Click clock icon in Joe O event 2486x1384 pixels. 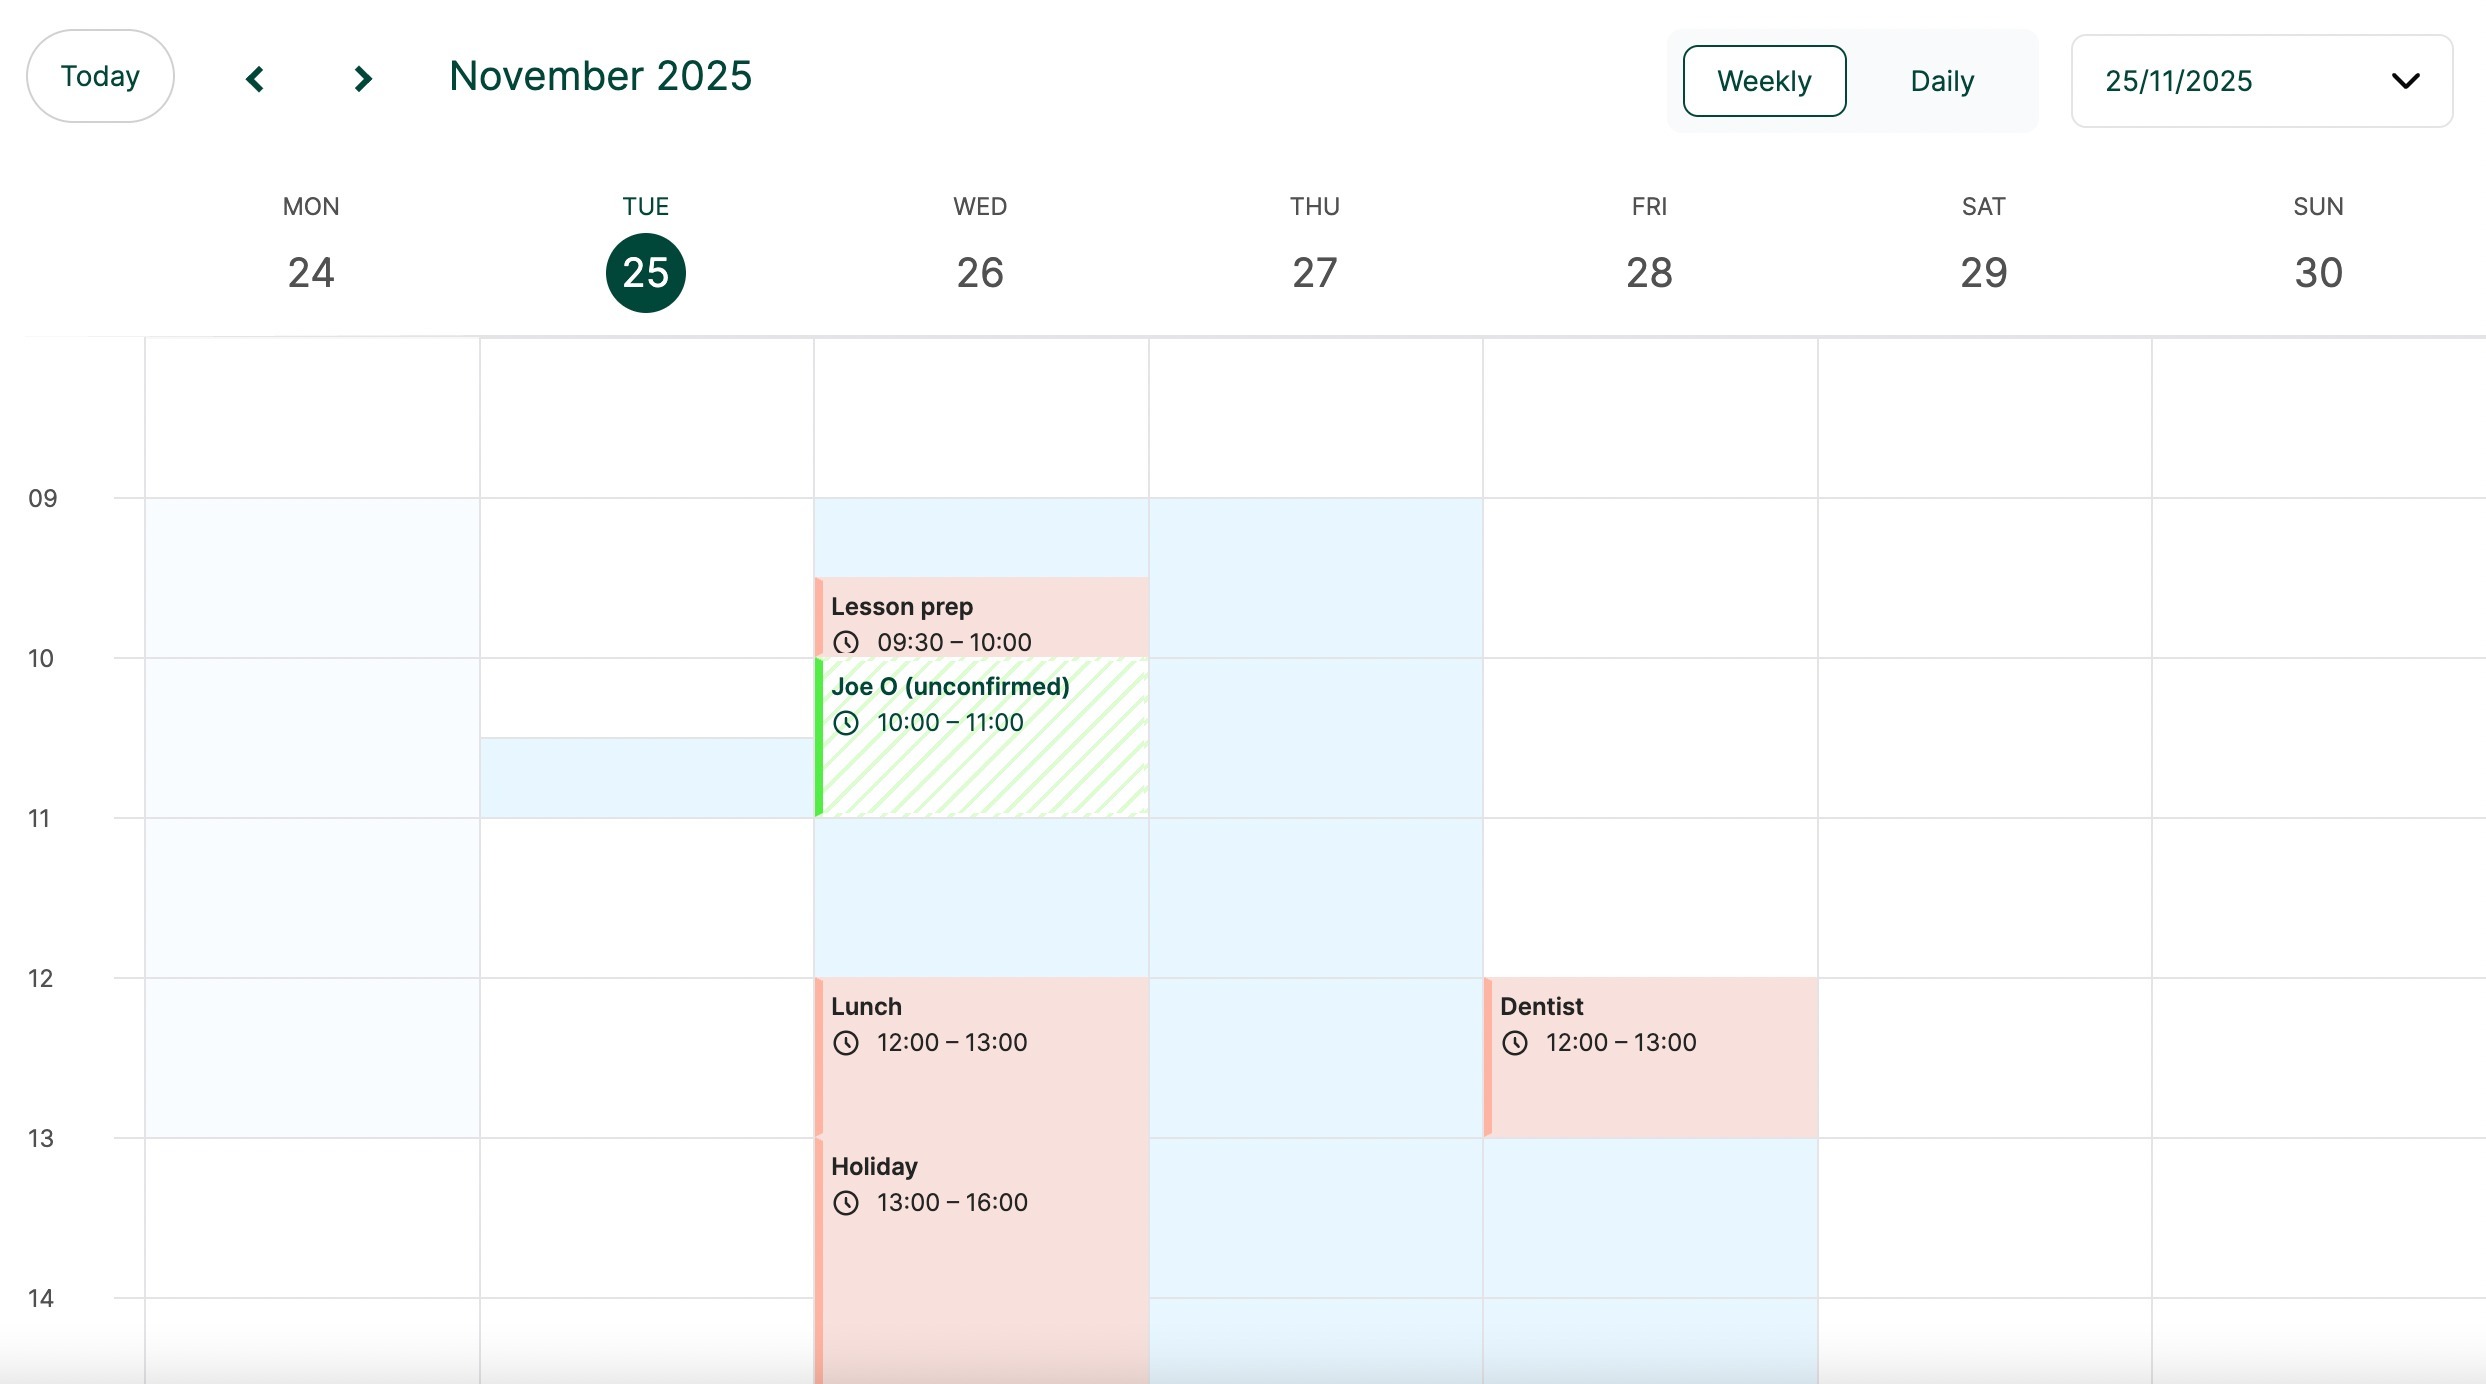(x=846, y=723)
